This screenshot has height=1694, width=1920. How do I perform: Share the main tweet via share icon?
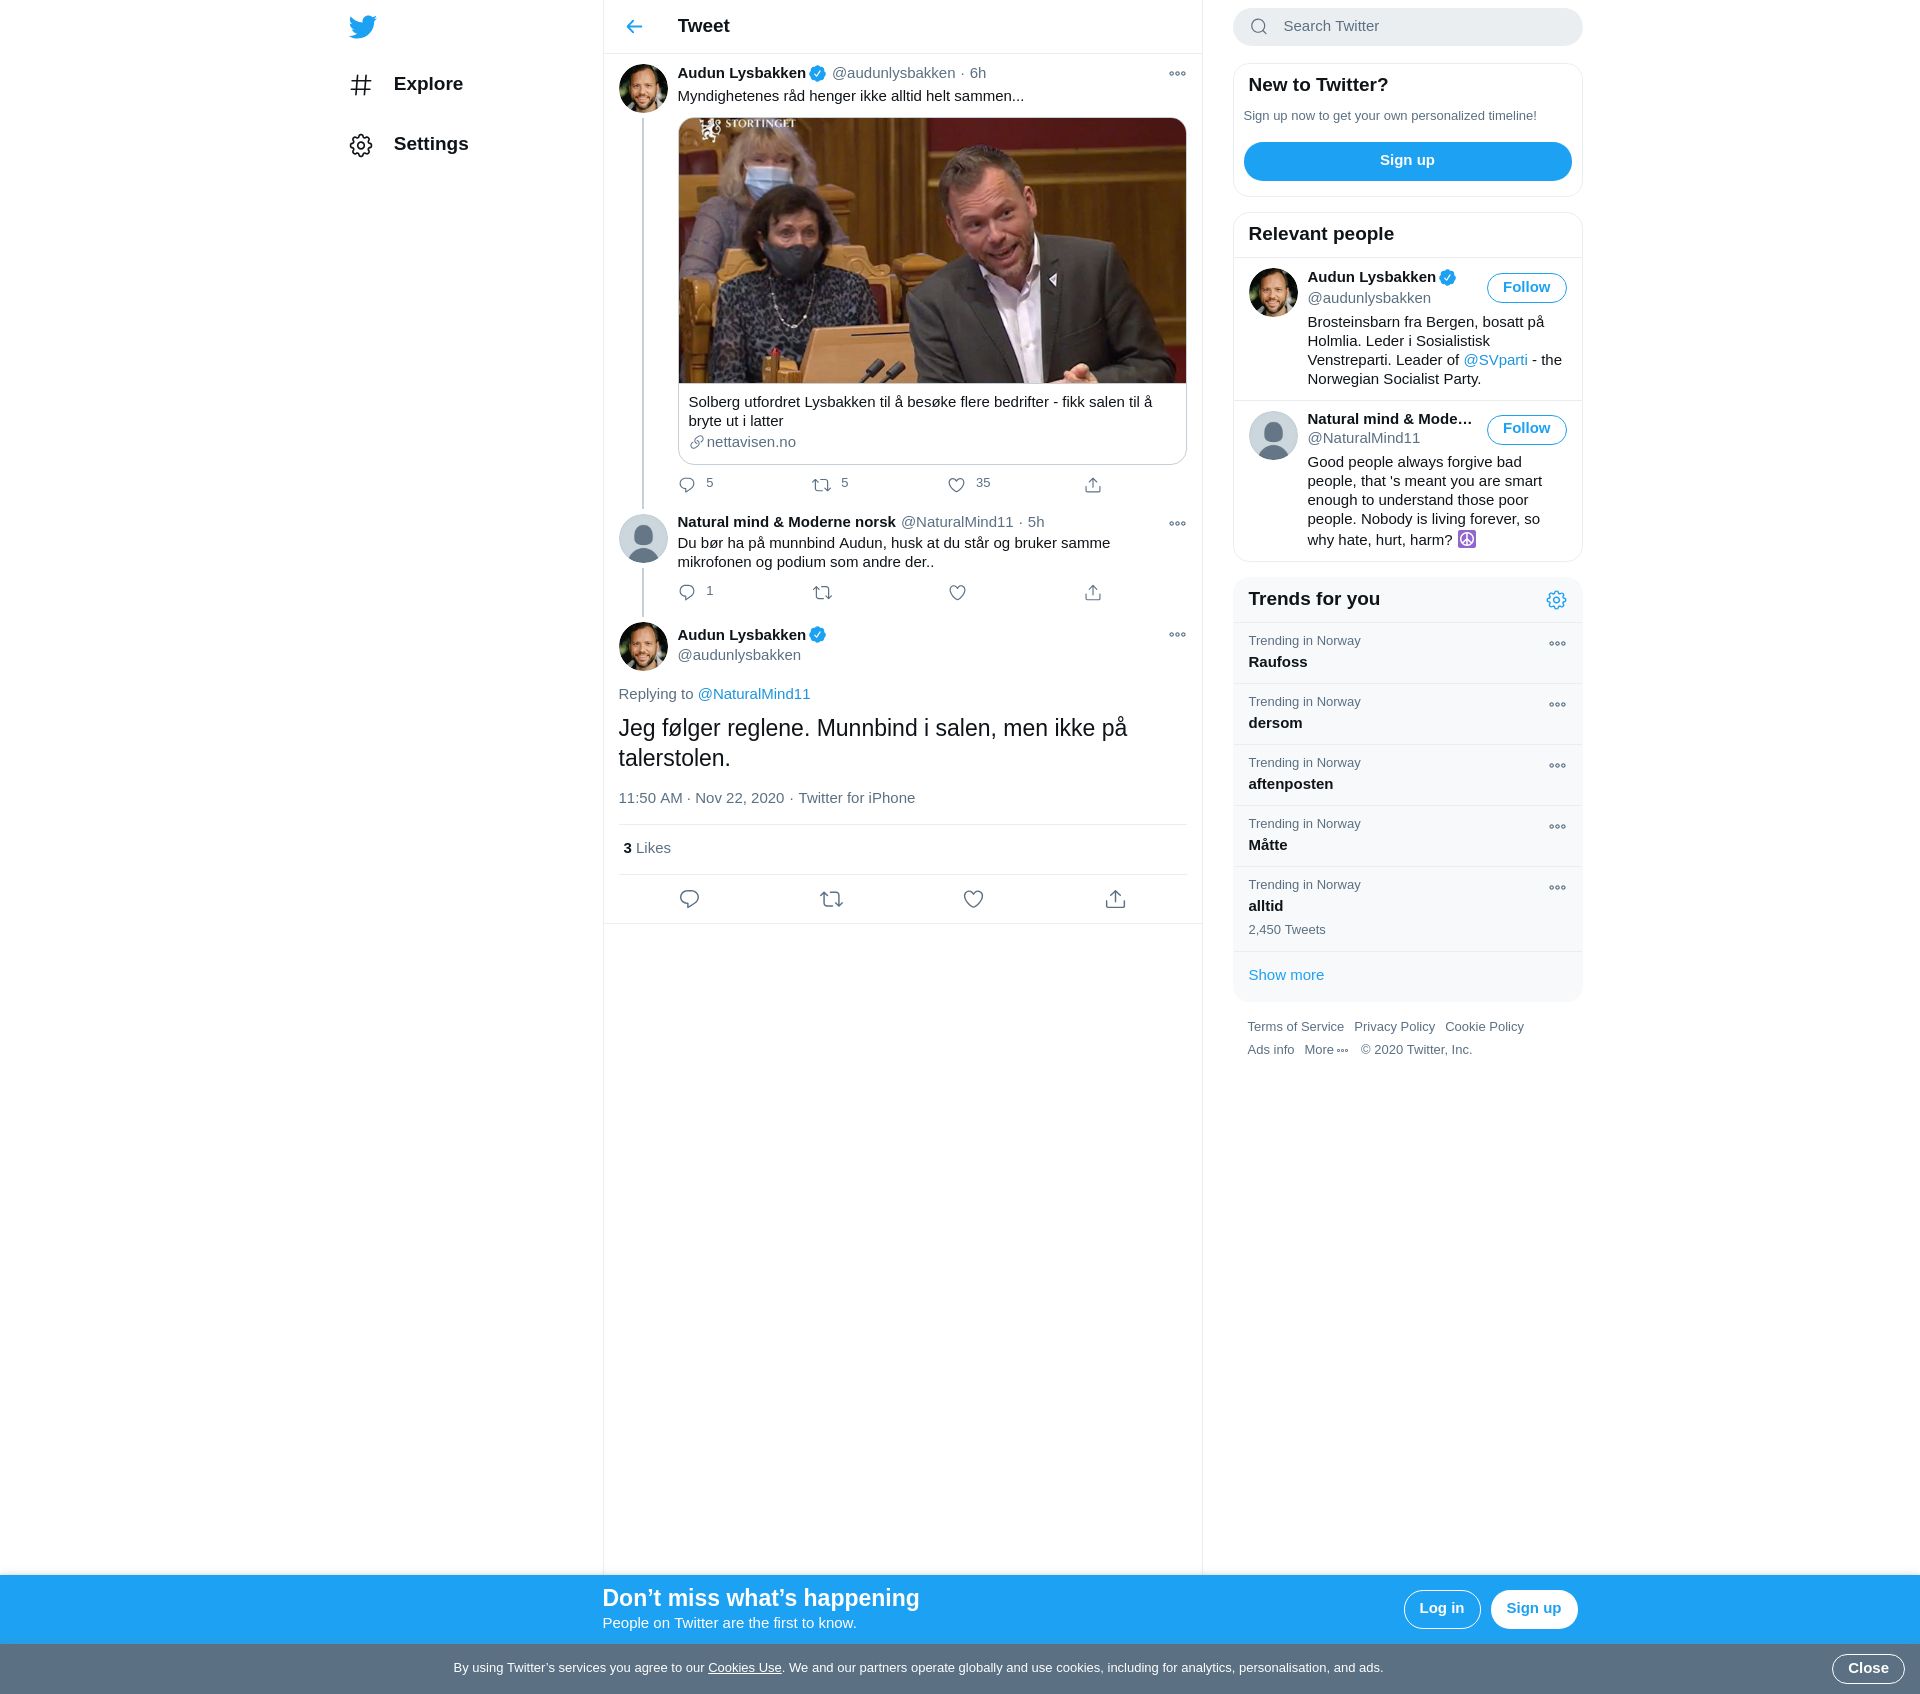[x=1115, y=899]
